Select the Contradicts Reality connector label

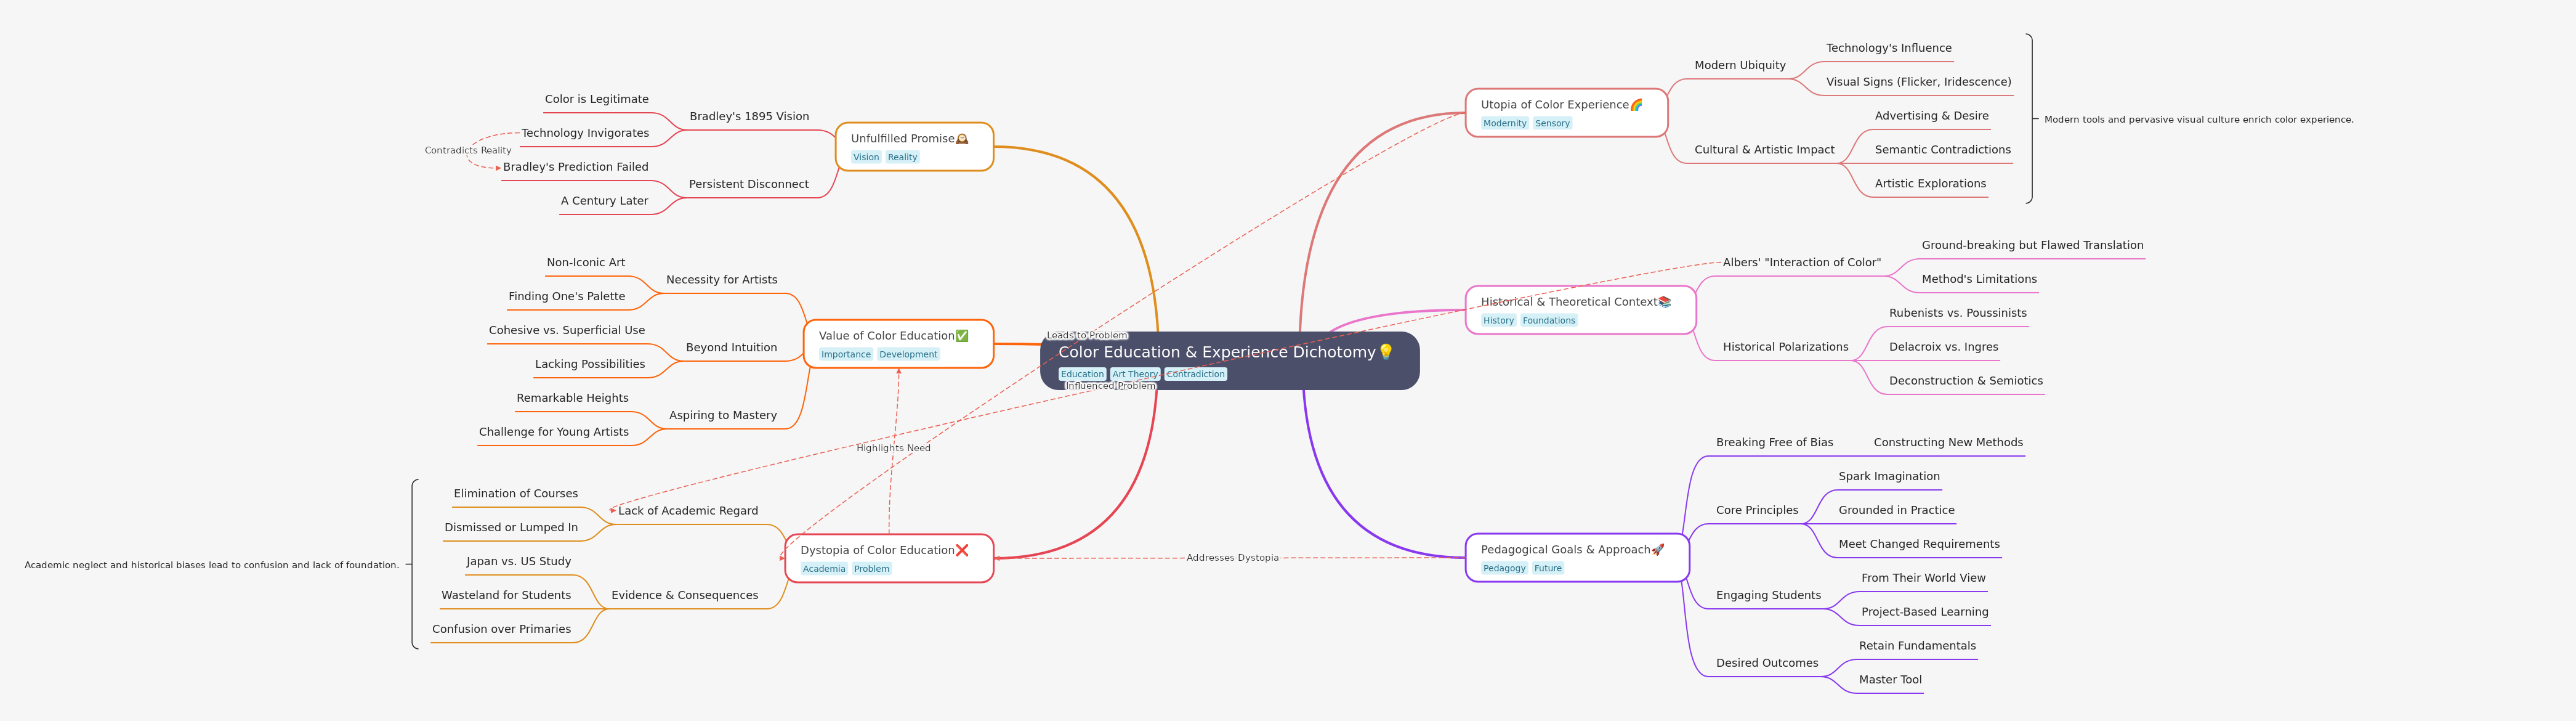tap(467, 151)
